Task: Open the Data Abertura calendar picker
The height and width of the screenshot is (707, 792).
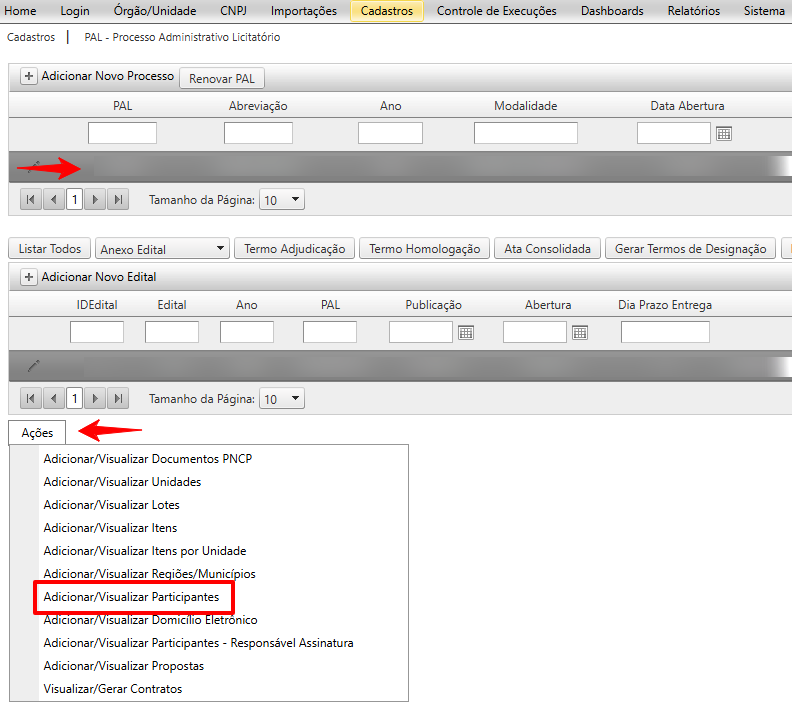Action: [724, 133]
